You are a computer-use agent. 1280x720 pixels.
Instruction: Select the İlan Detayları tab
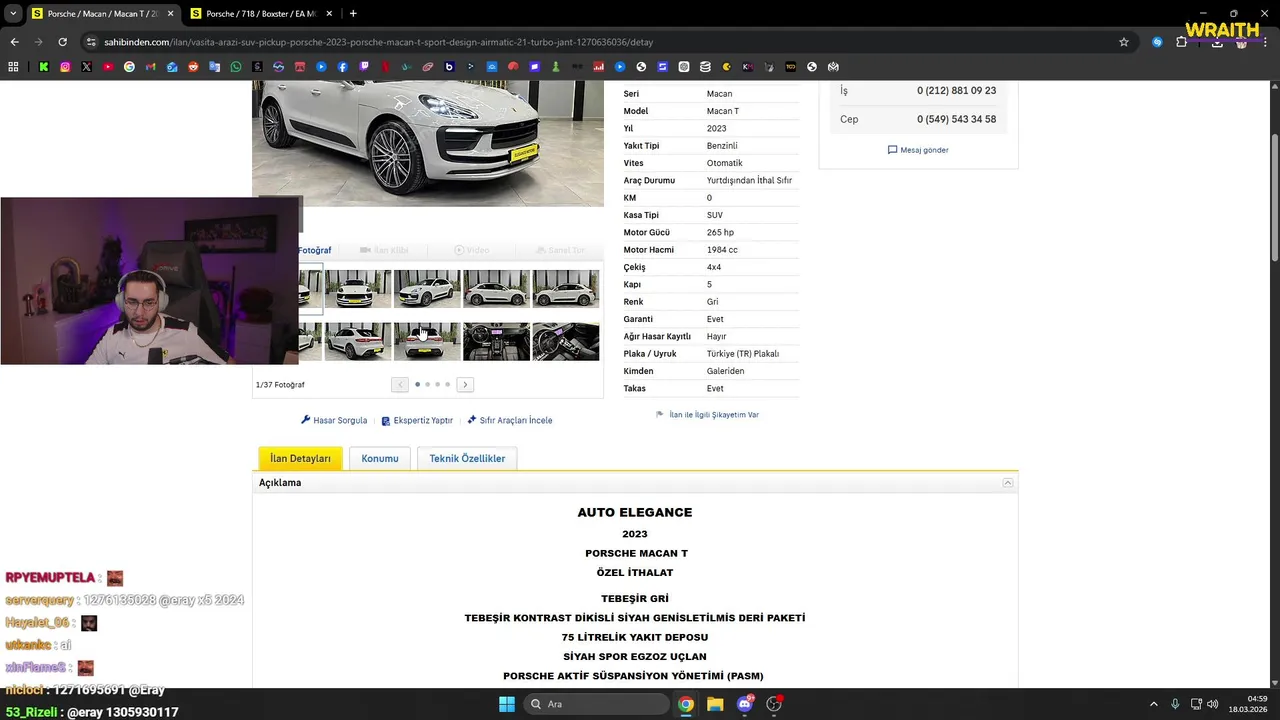tap(300, 458)
